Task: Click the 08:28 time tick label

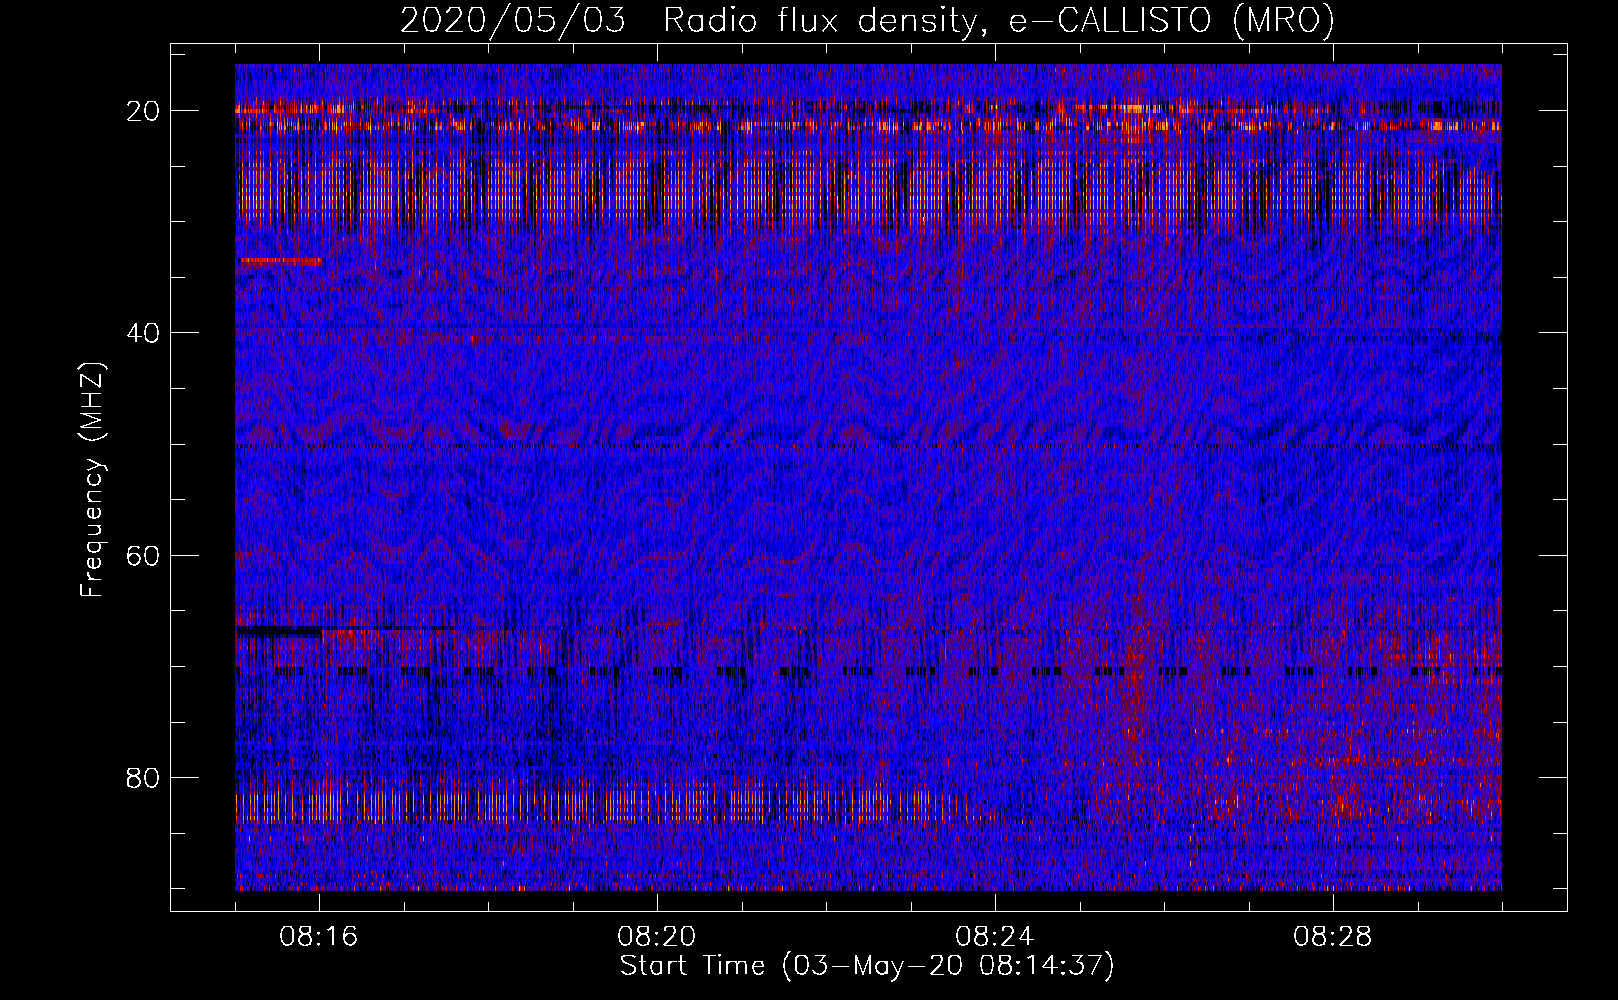Action: [x=1333, y=937]
